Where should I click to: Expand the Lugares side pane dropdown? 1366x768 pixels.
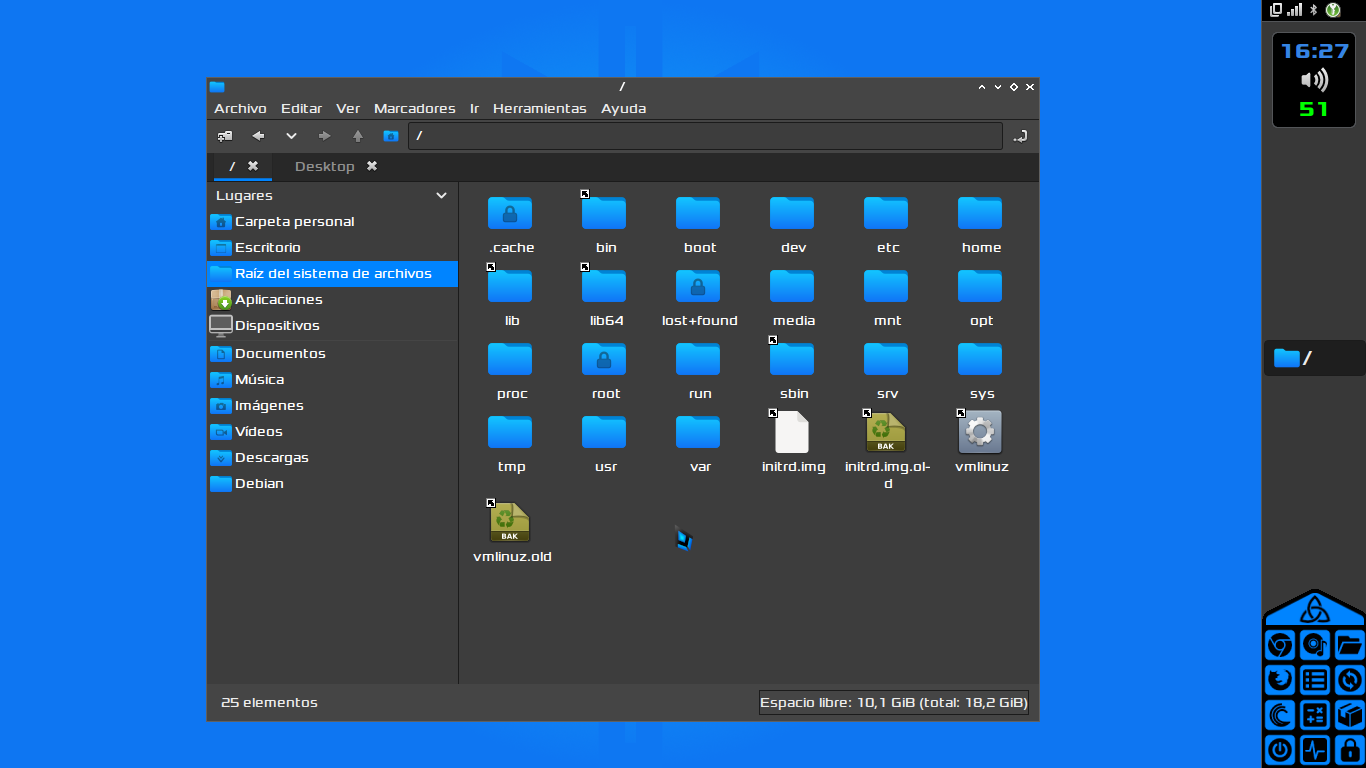click(441, 196)
